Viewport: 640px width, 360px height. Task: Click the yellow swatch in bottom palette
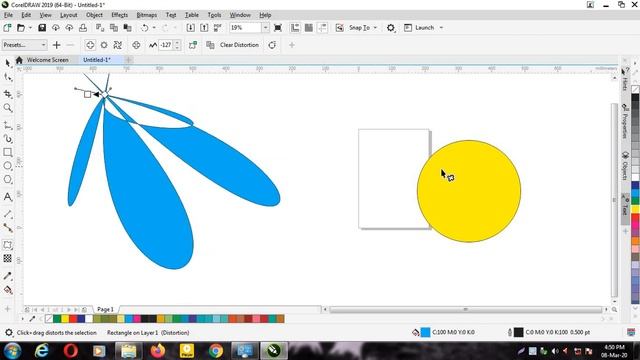point(65,319)
